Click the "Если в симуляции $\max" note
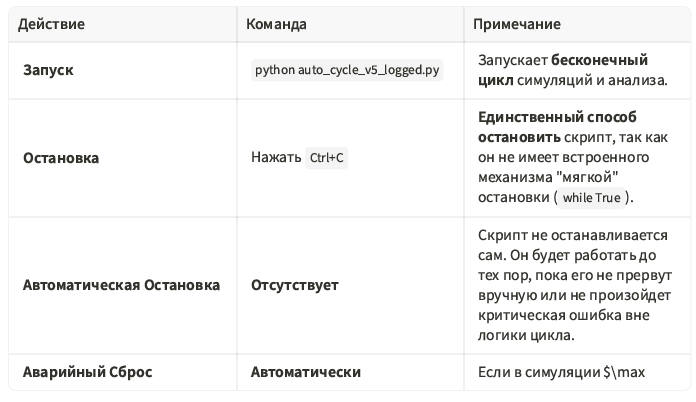Screen dimensions: 696x402 pos(561,373)
